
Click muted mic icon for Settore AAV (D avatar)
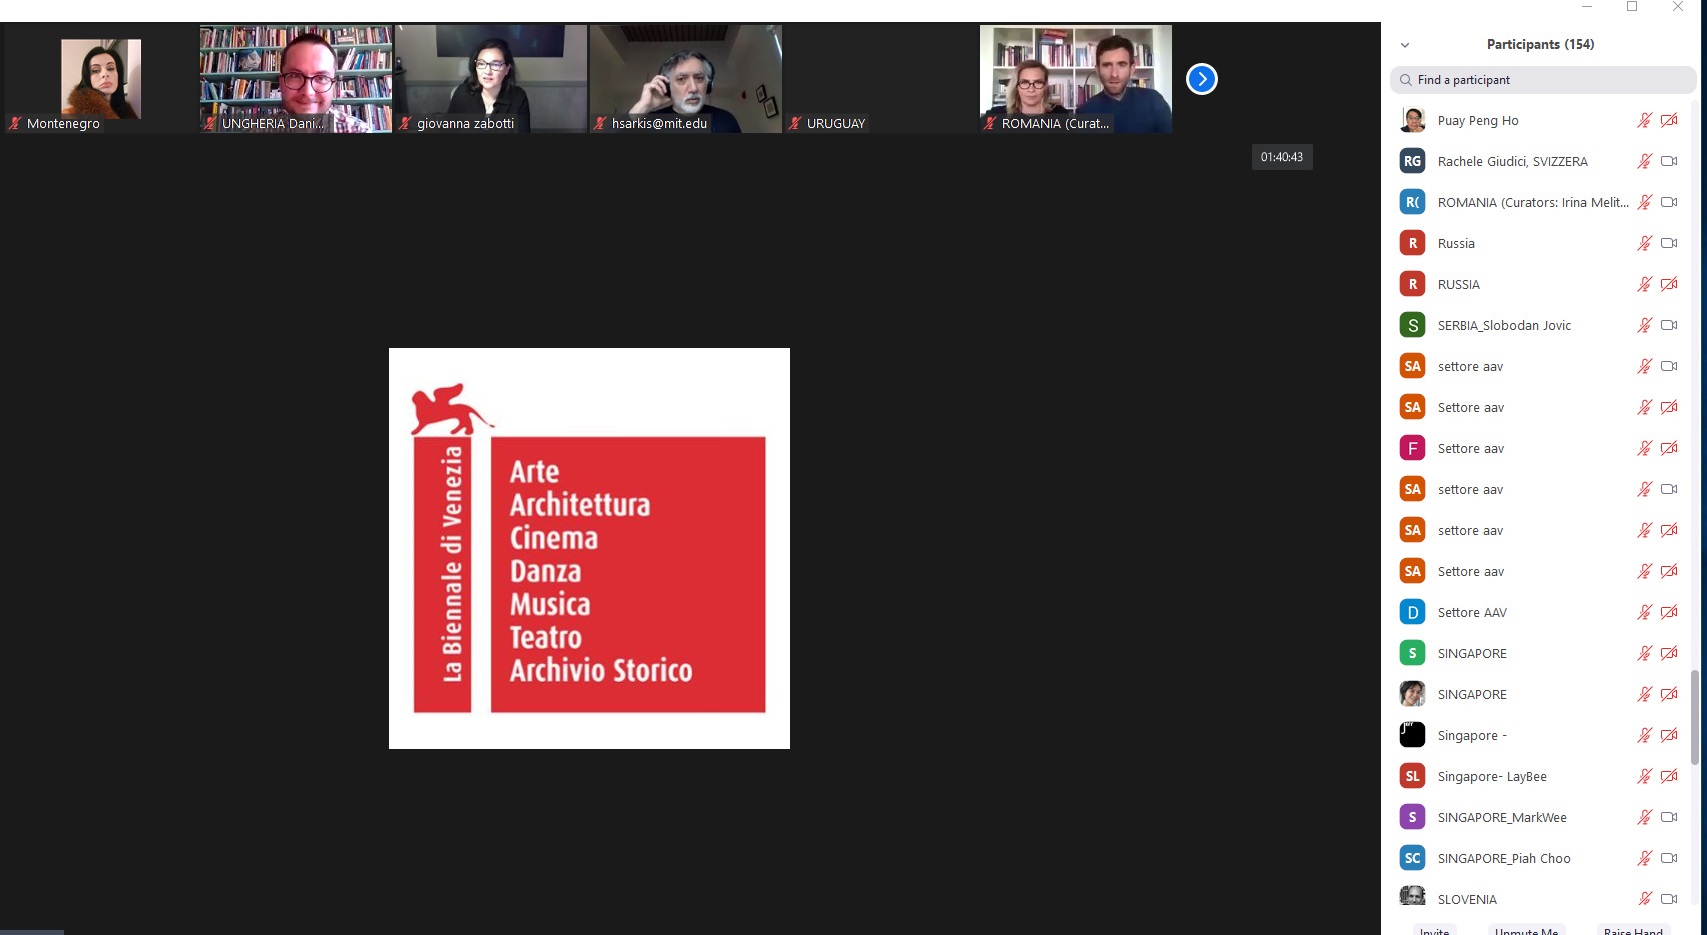pos(1644,612)
